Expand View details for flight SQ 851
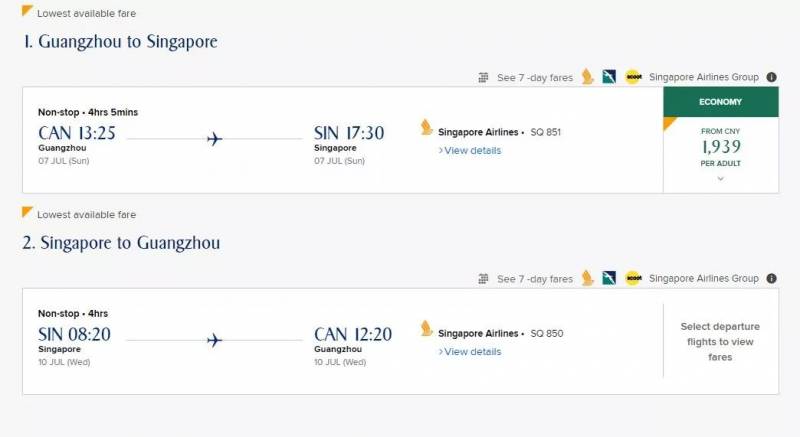Image resolution: width=800 pixels, height=437 pixels. pyautogui.click(x=470, y=151)
